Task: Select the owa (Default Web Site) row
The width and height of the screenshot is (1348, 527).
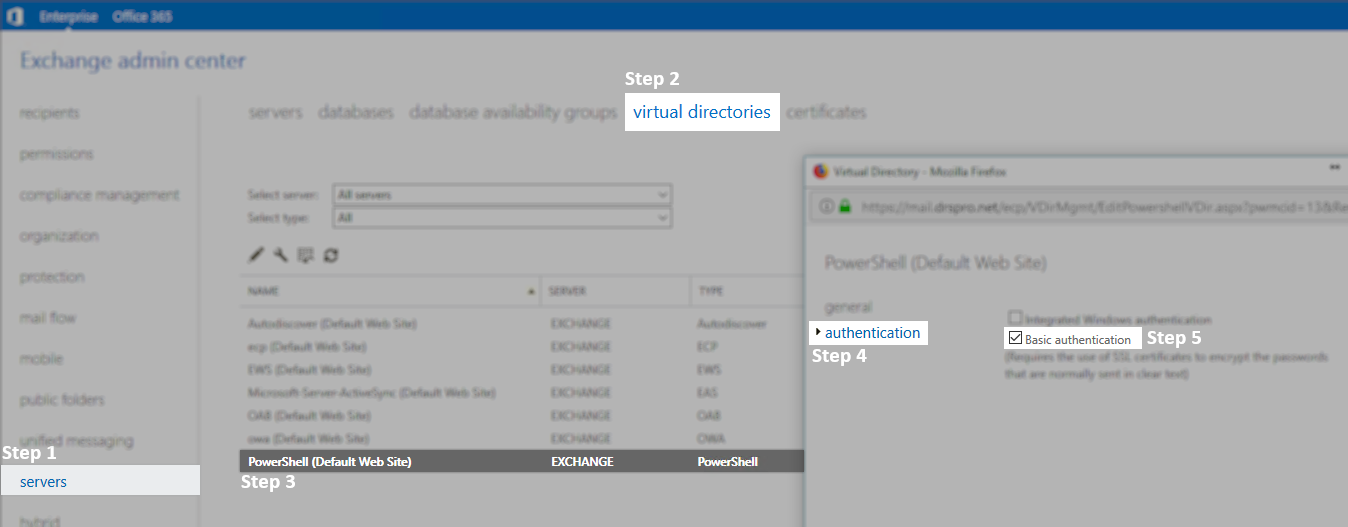Action: 521,438
